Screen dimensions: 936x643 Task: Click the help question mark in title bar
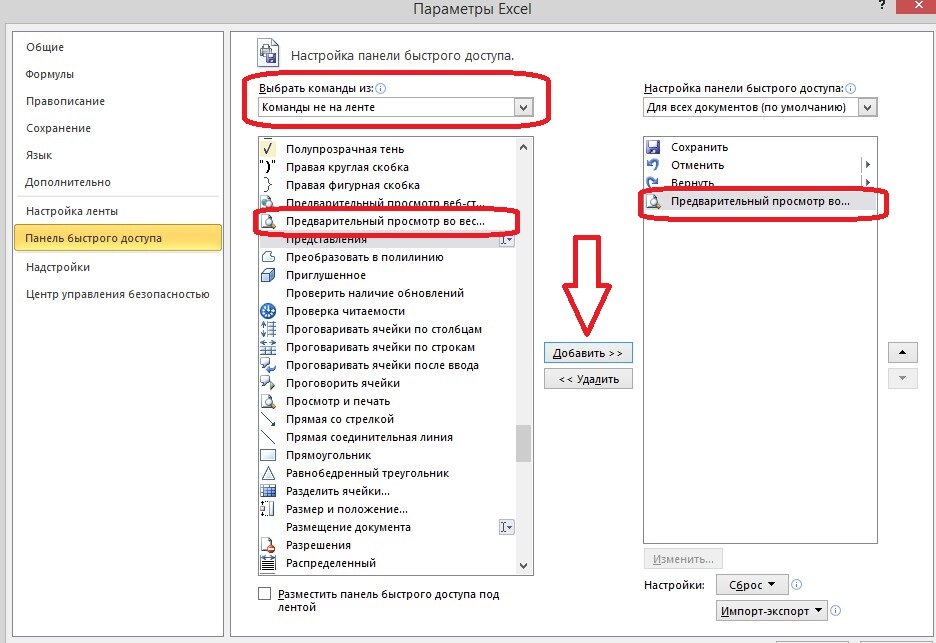point(882,5)
